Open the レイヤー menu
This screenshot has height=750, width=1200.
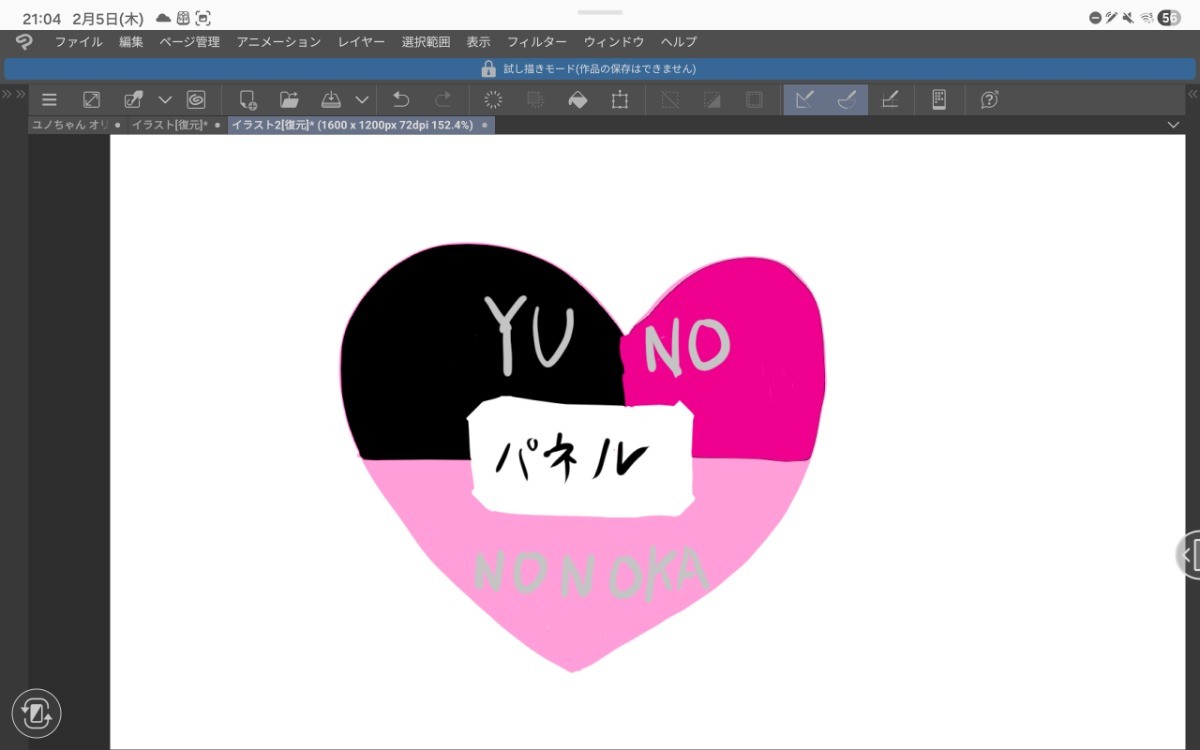(361, 42)
